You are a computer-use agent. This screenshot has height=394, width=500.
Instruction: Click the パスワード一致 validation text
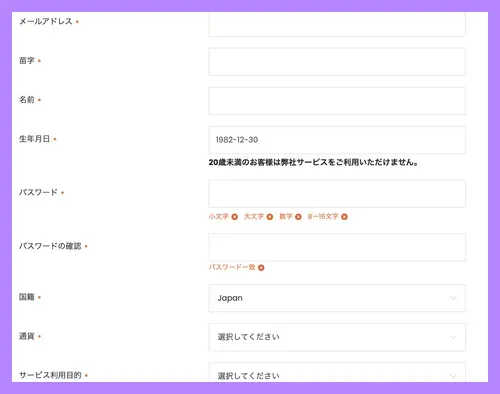(x=232, y=267)
